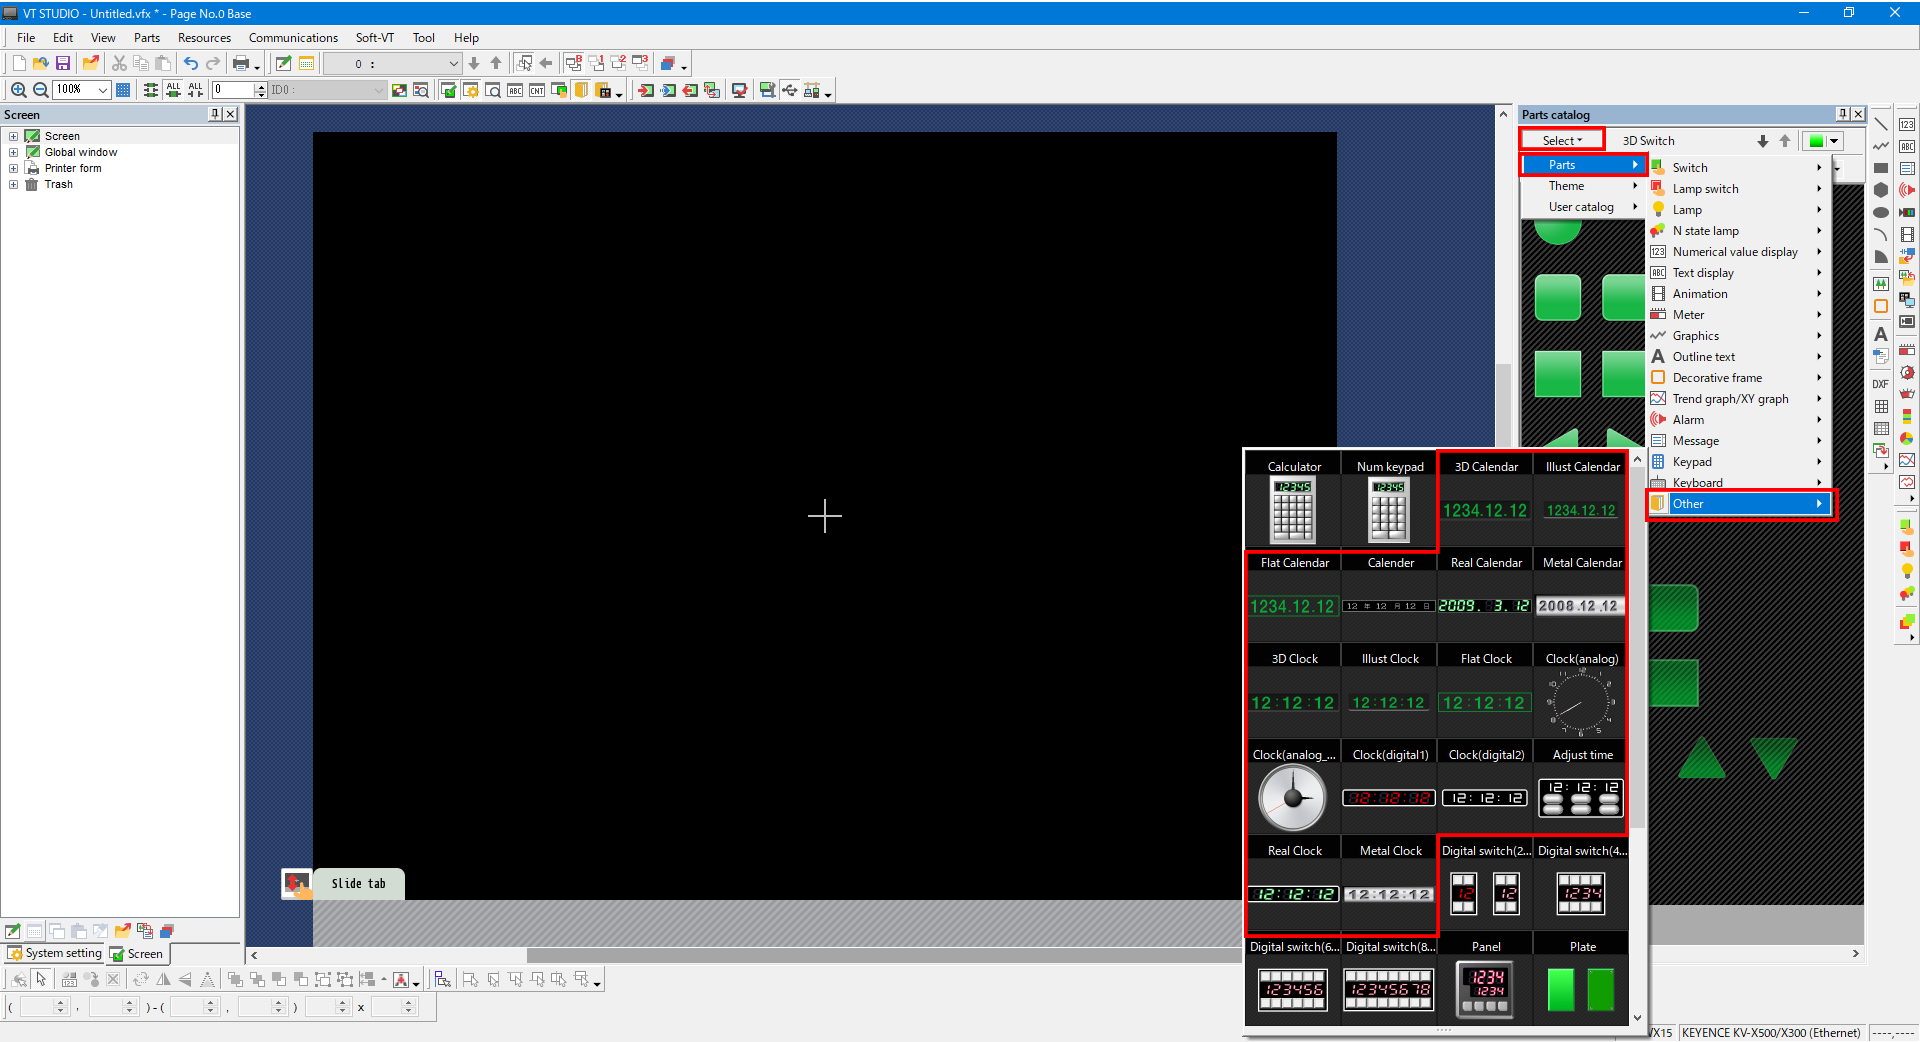Choose the ellipse drawing tool
1920x1042 pixels.
point(1880,212)
